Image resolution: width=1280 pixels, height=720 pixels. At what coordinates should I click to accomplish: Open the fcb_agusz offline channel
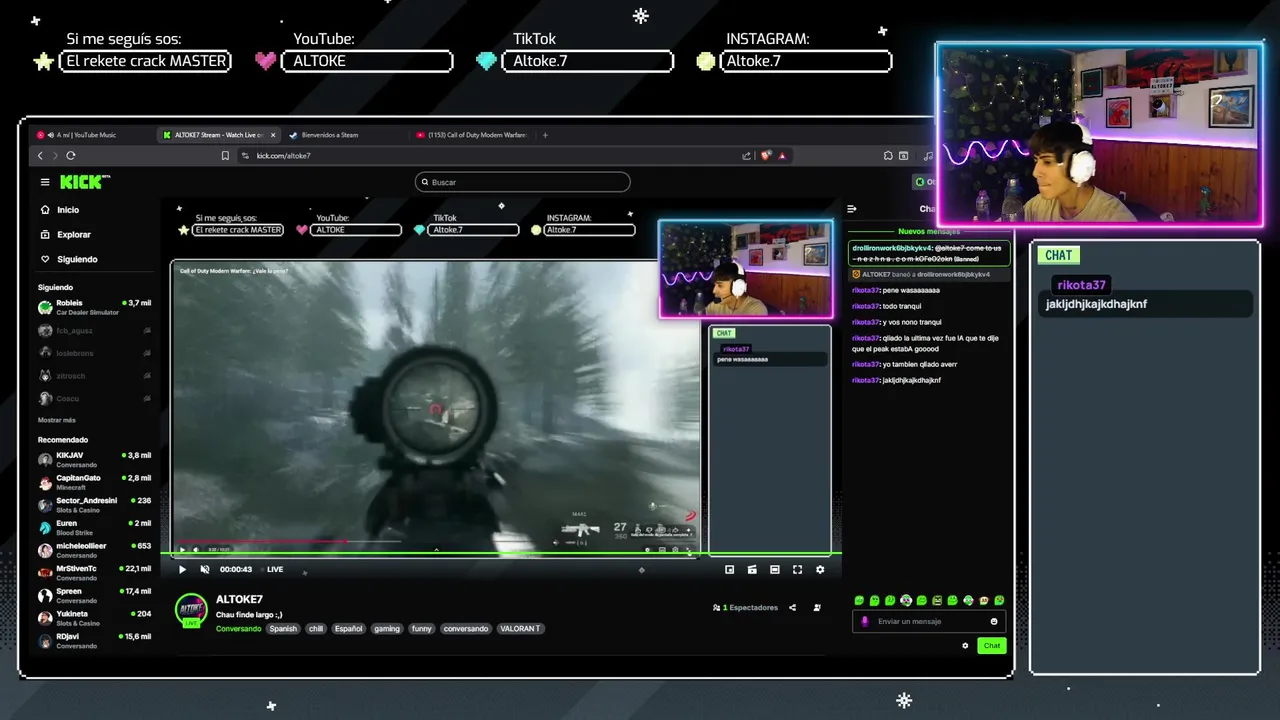[95, 330]
